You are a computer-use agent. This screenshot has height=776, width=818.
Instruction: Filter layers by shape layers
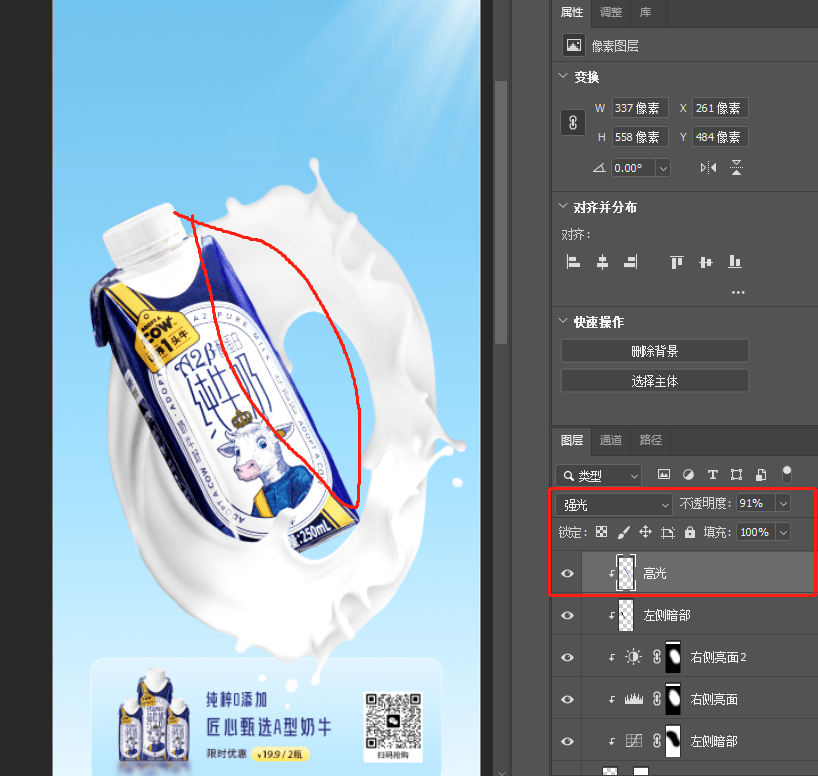(x=736, y=474)
